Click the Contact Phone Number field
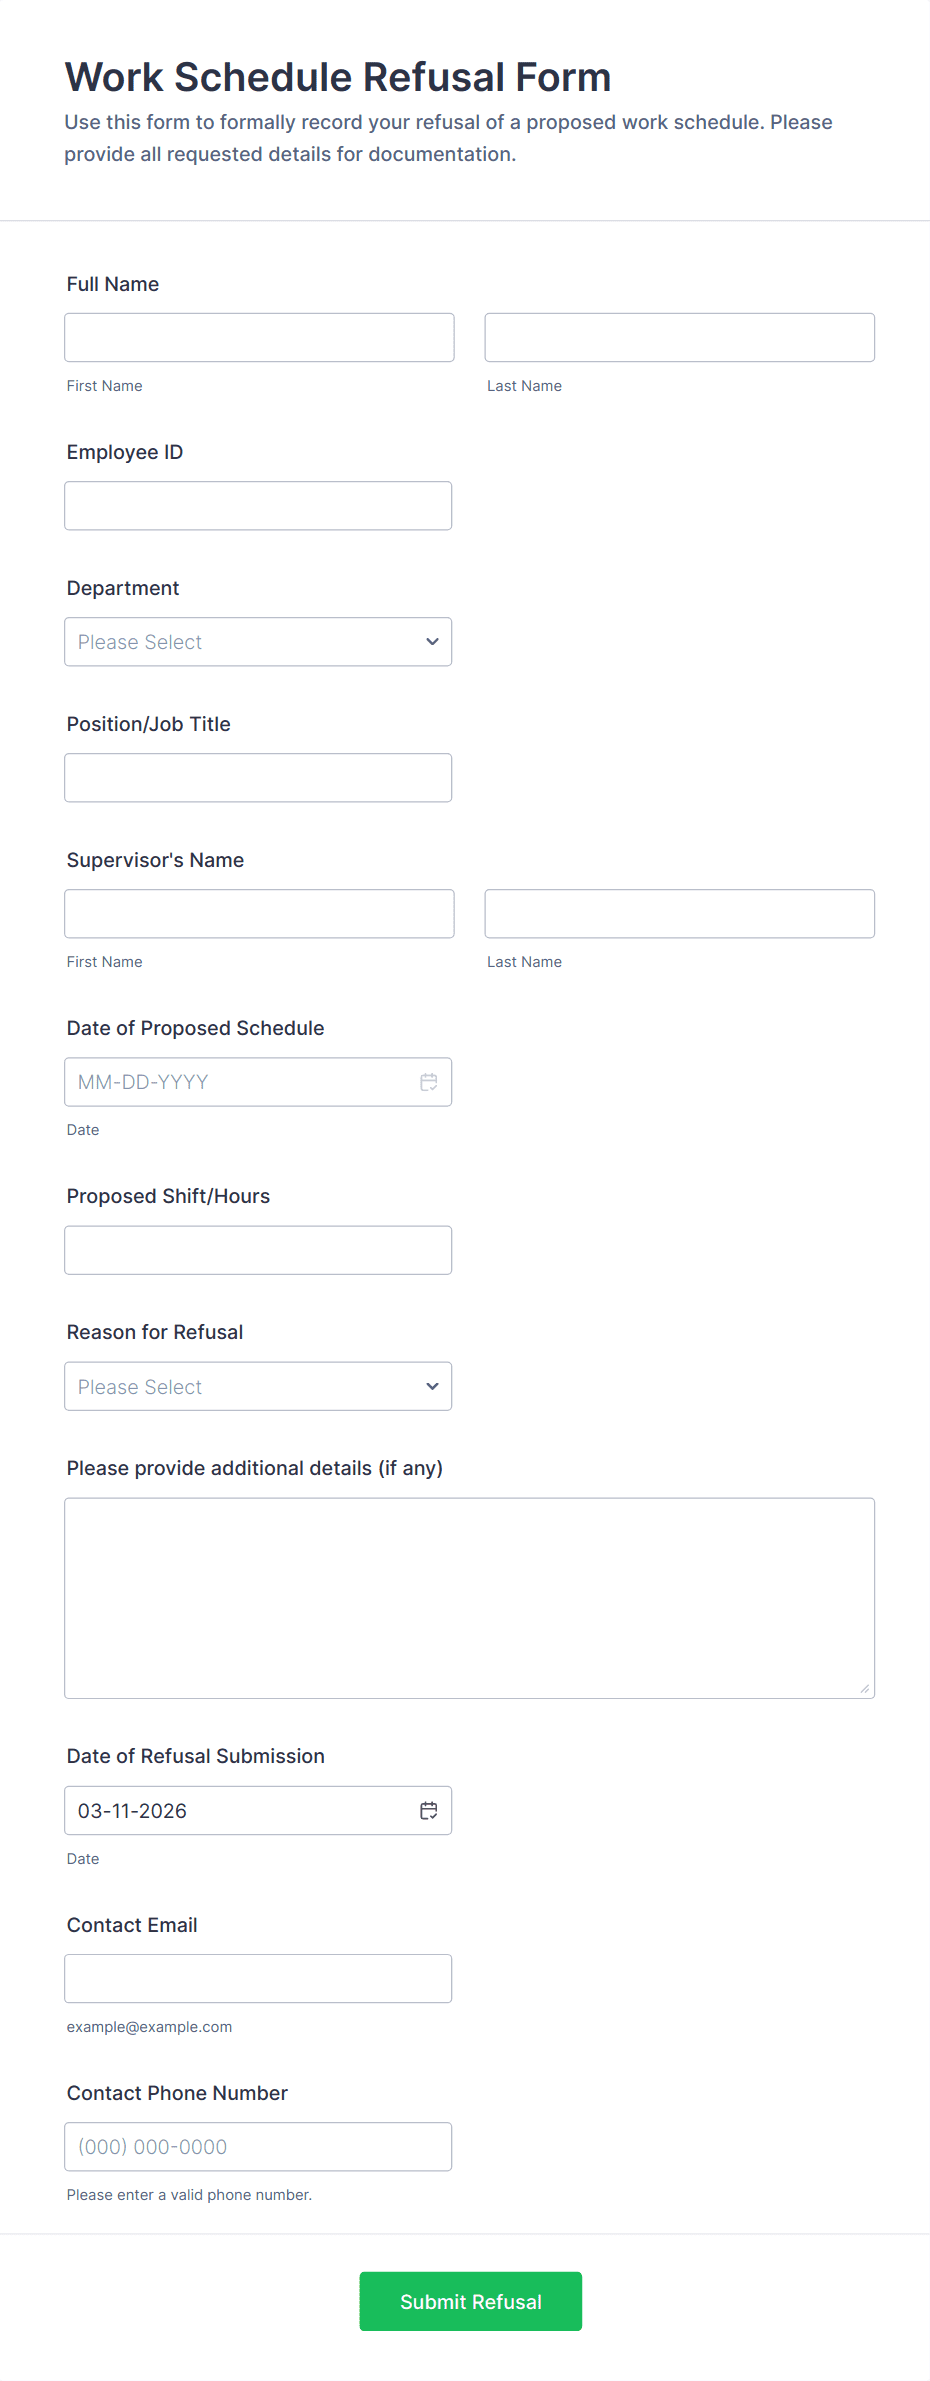This screenshot has width=930, height=2381. (257, 2147)
